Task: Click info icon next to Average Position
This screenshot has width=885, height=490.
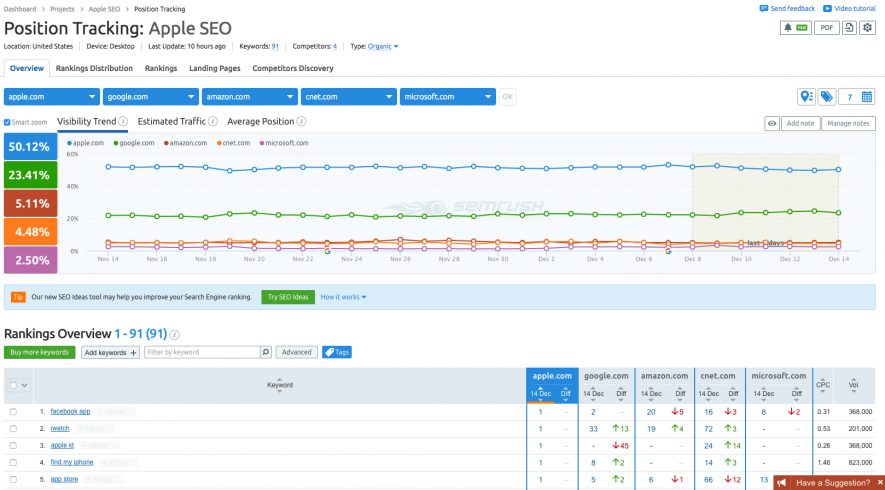Action: click(301, 121)
